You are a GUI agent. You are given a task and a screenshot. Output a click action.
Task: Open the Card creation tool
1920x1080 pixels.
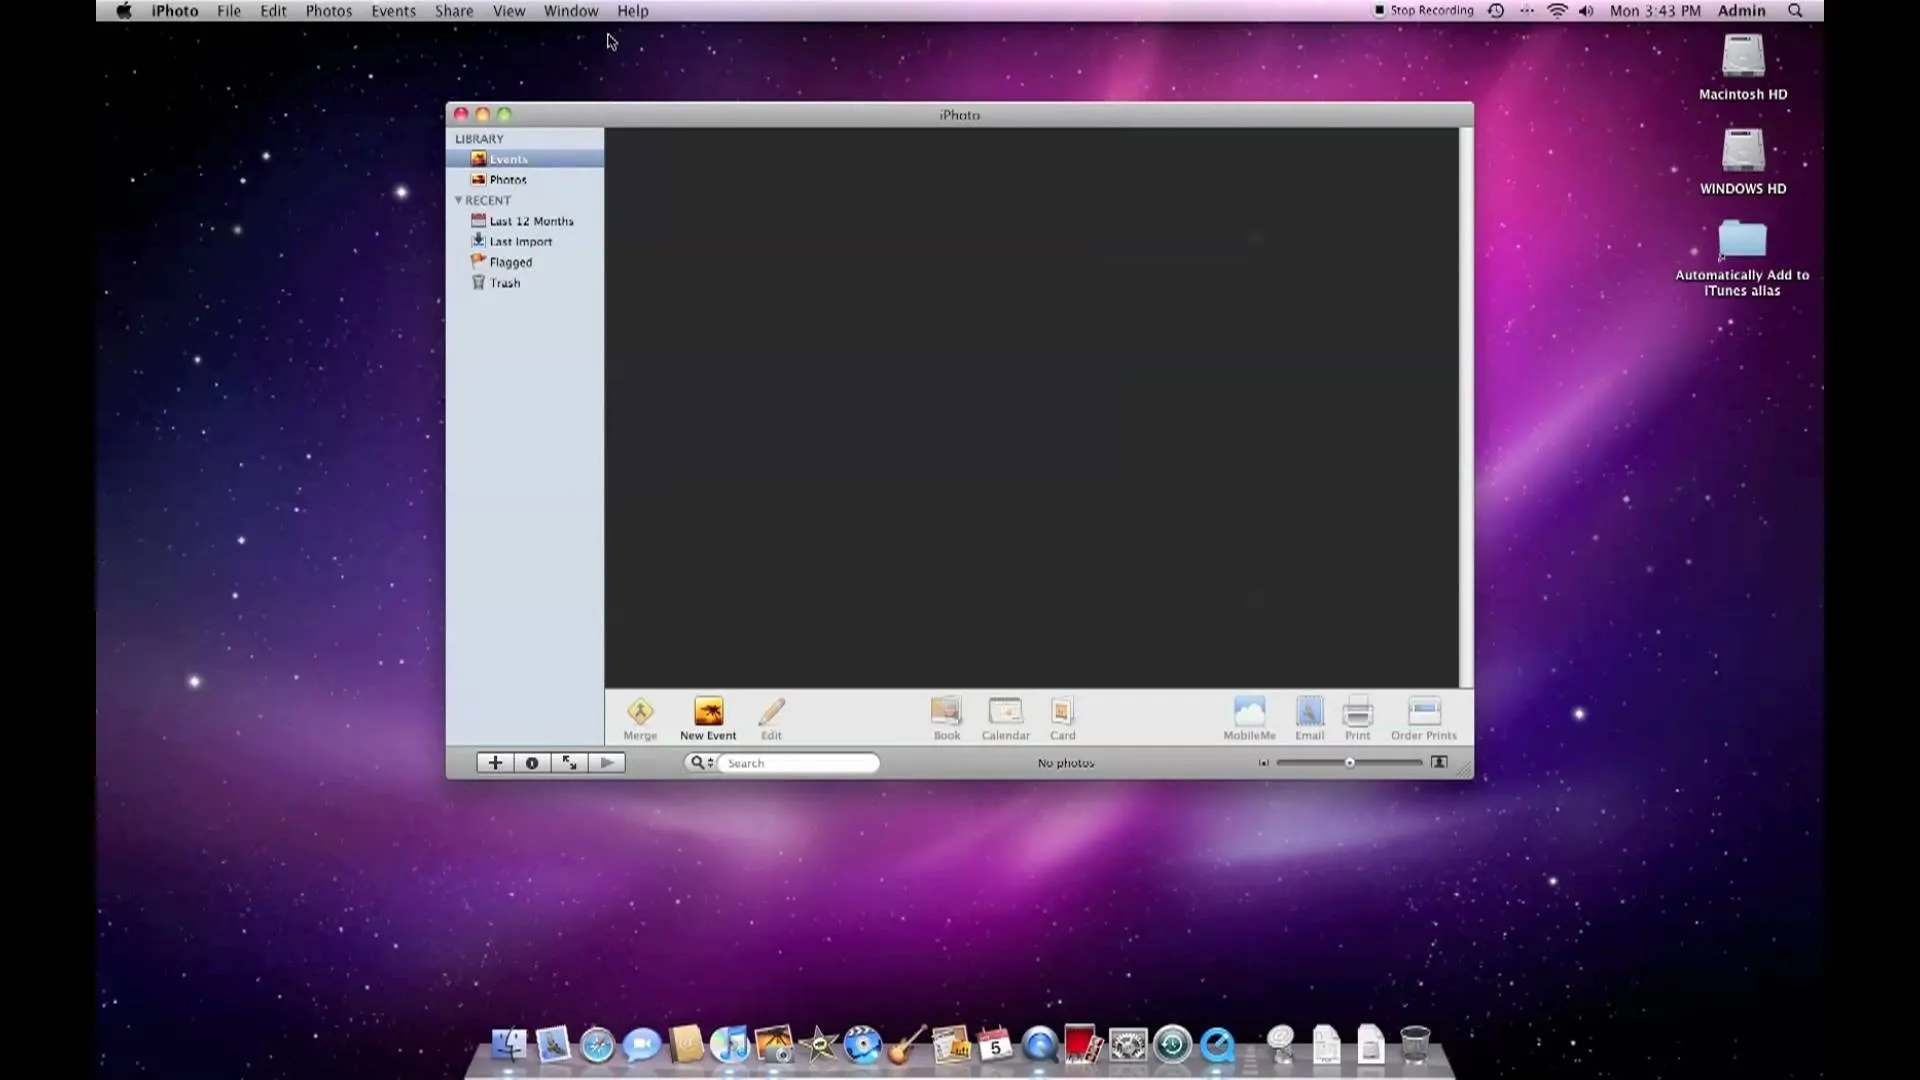[x=1062, y=711]
